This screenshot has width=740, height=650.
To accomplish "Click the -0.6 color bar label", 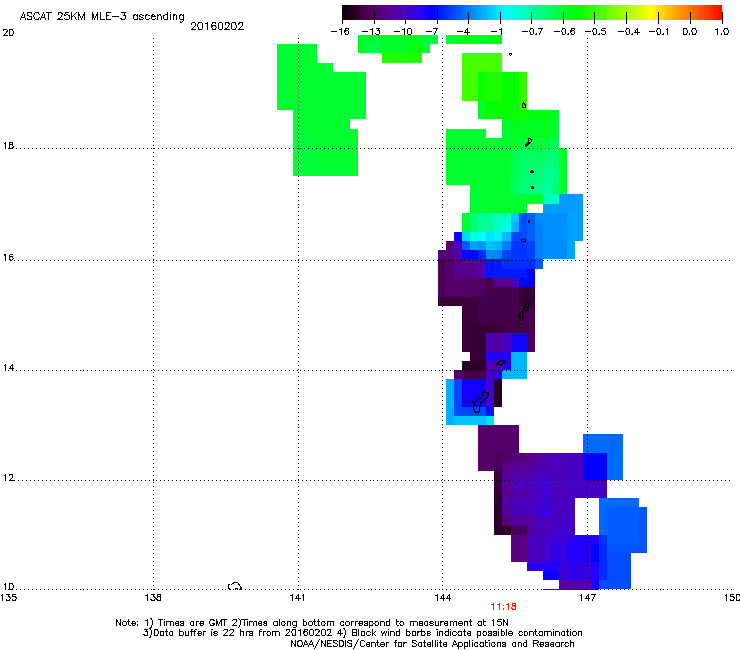I will [564, 32].
